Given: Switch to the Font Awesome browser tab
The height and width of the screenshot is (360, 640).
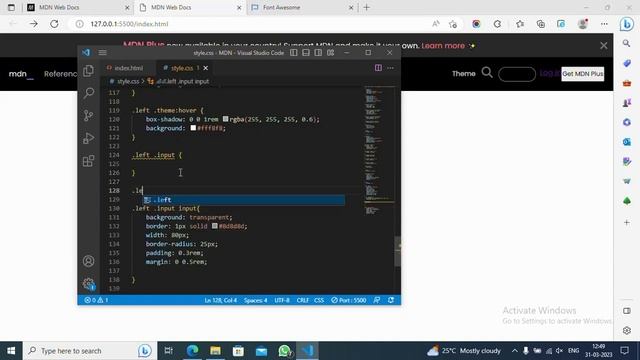Looking at the screenshot, I should 302,7.
